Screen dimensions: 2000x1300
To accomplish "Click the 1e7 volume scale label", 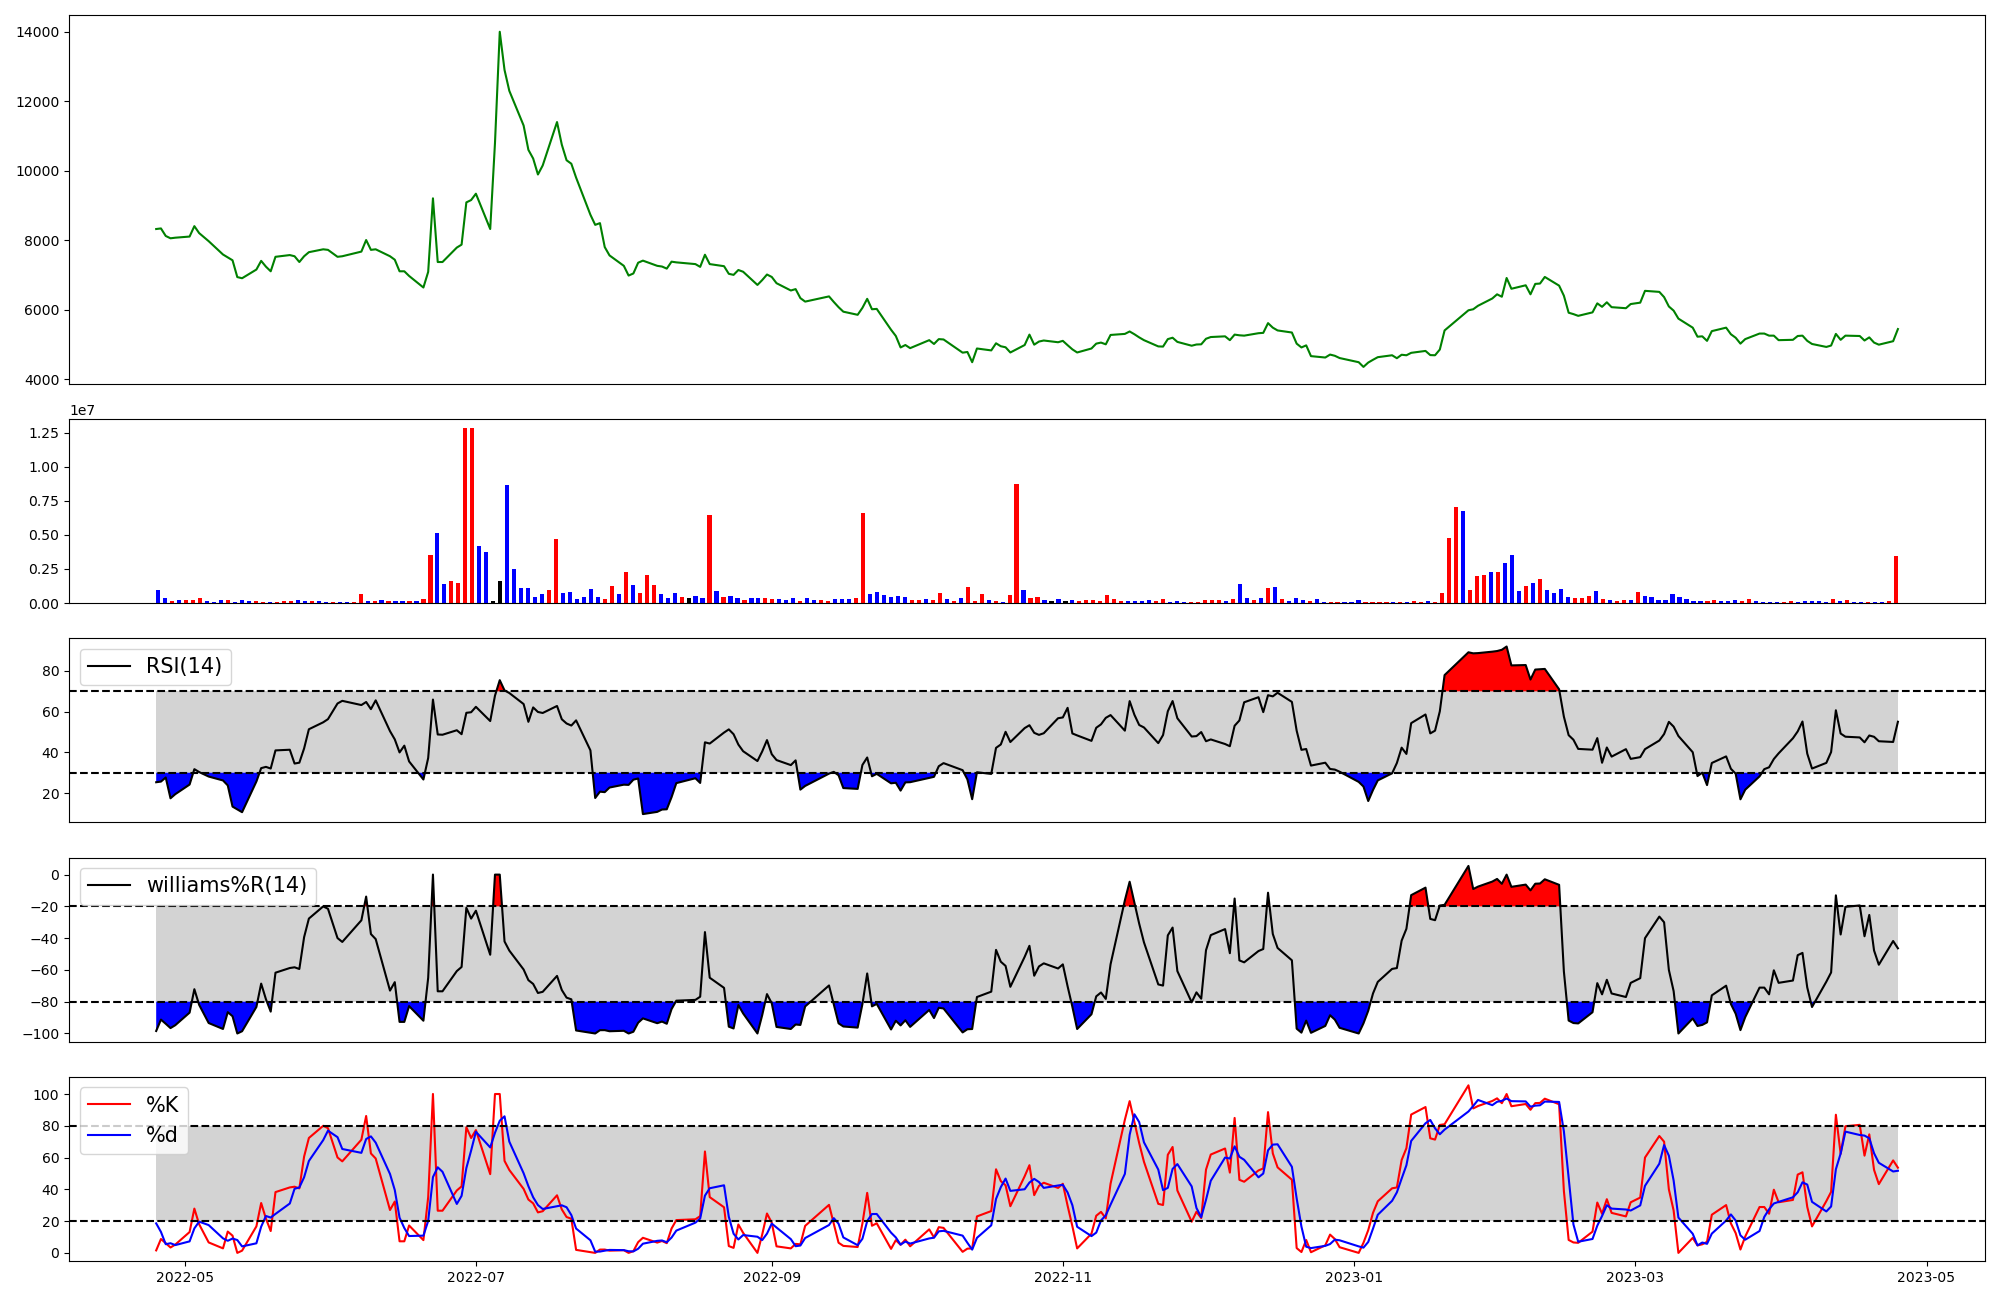I will [82, 410].
